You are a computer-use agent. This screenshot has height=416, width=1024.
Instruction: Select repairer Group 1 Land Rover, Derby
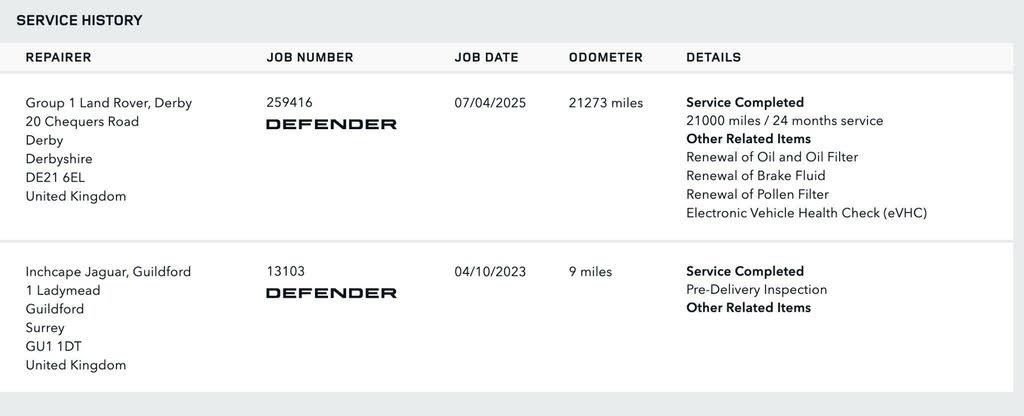108,103
